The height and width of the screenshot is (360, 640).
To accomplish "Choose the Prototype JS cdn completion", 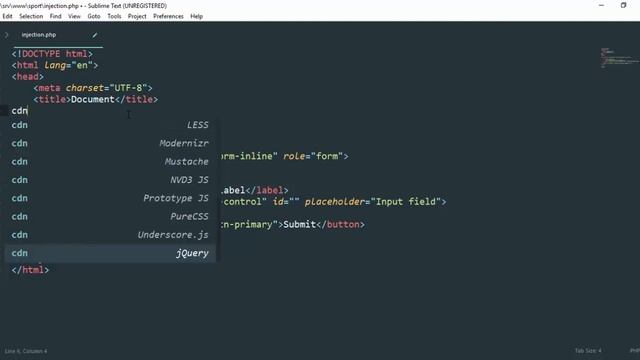I will click(110, 198).
